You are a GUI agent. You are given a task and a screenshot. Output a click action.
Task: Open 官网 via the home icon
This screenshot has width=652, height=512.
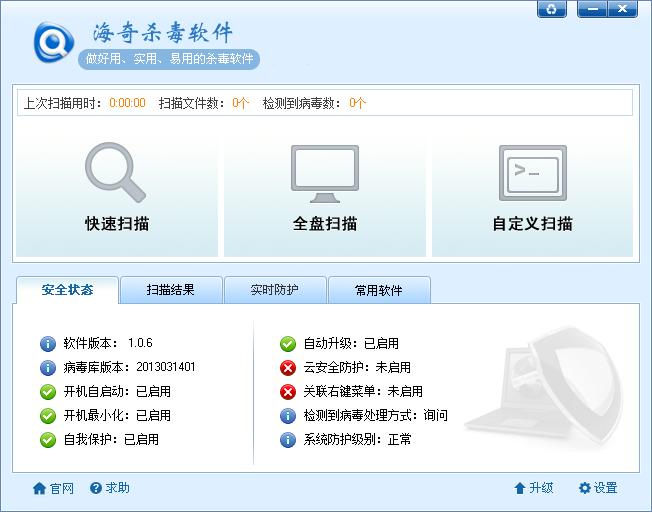(x=40, y=488)
